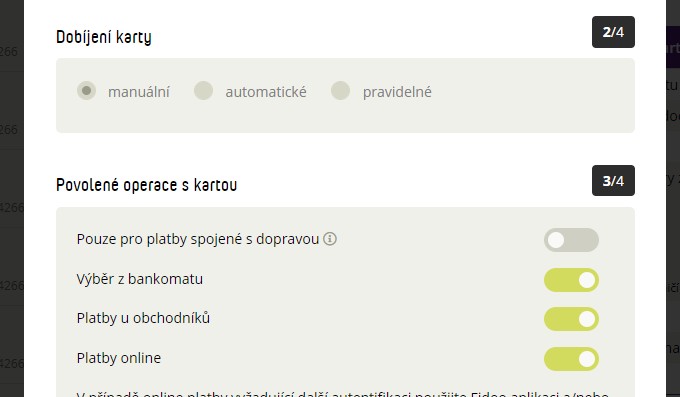Click the Dobíjení karty heading
This screenshot has height=397, width=680.
(x=104, y=37)
